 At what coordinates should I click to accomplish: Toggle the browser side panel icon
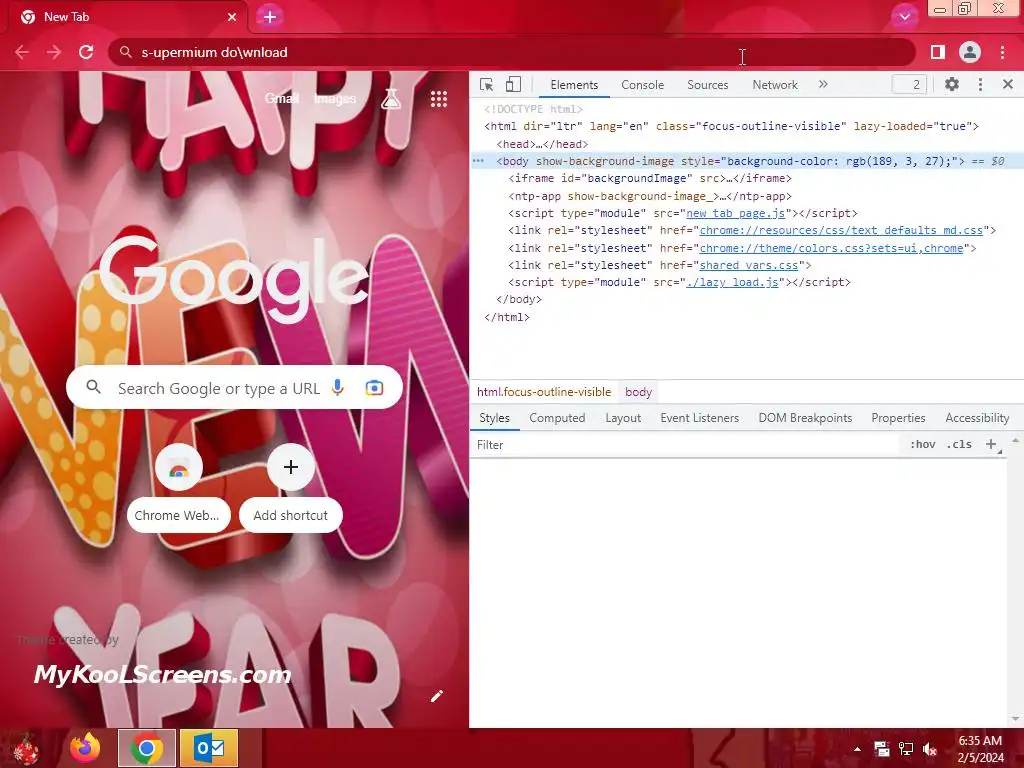(938, 52)
